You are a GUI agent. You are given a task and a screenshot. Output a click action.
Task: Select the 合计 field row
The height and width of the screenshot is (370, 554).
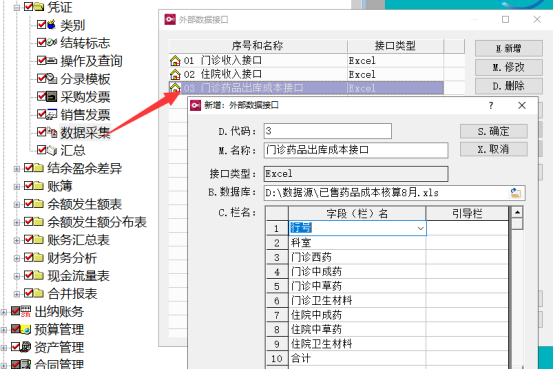[x=387, y=358]
